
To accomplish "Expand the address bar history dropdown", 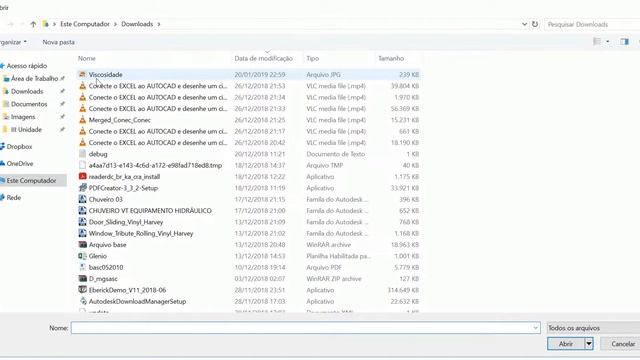I will 524,24.
